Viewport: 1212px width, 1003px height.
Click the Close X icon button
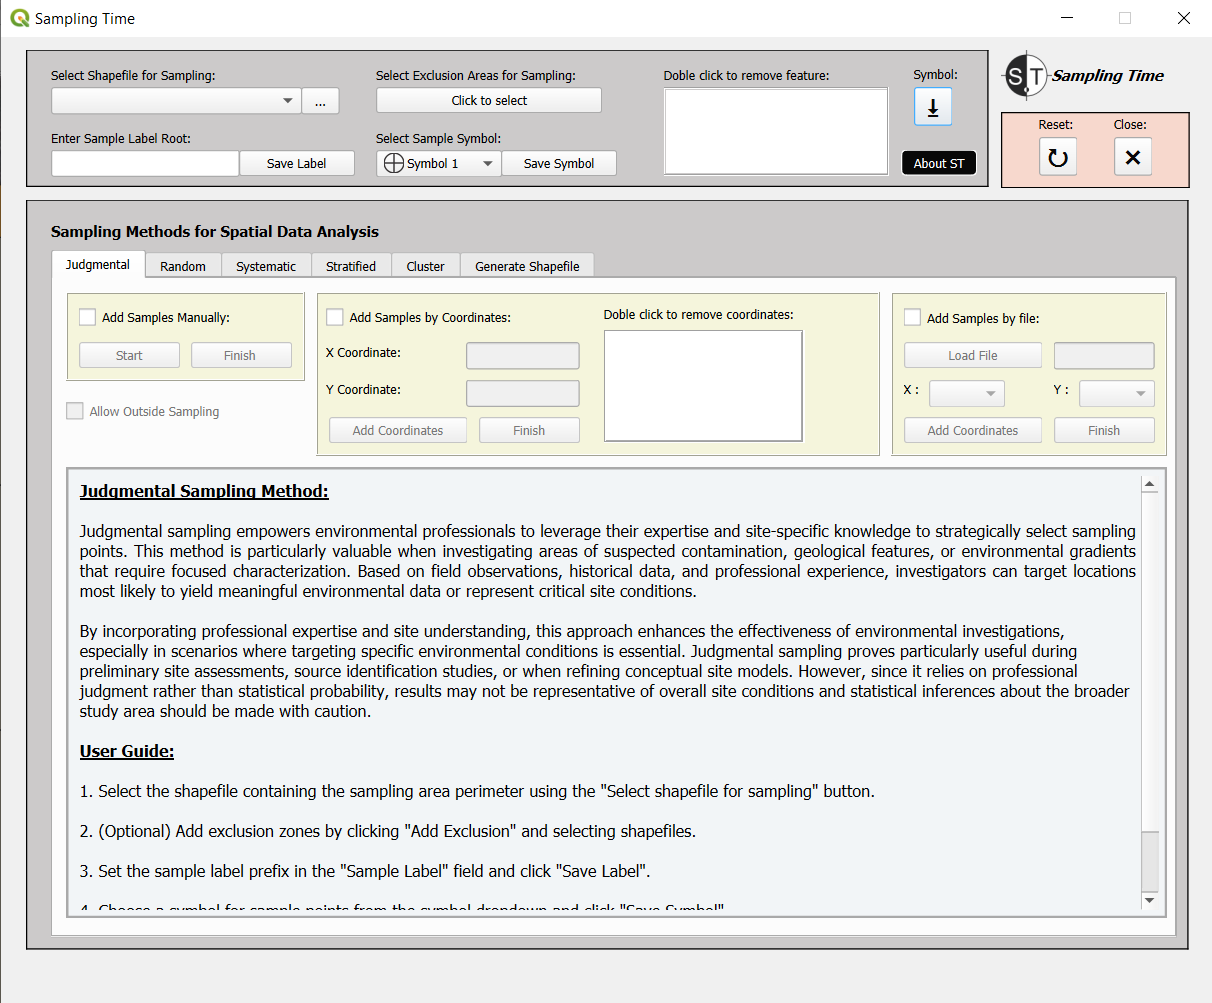pyautogui.click(x=1133, y=157)
